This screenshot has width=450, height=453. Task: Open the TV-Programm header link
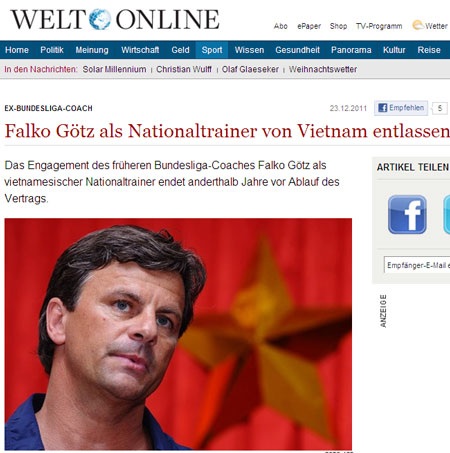click(x=379, y=26)
